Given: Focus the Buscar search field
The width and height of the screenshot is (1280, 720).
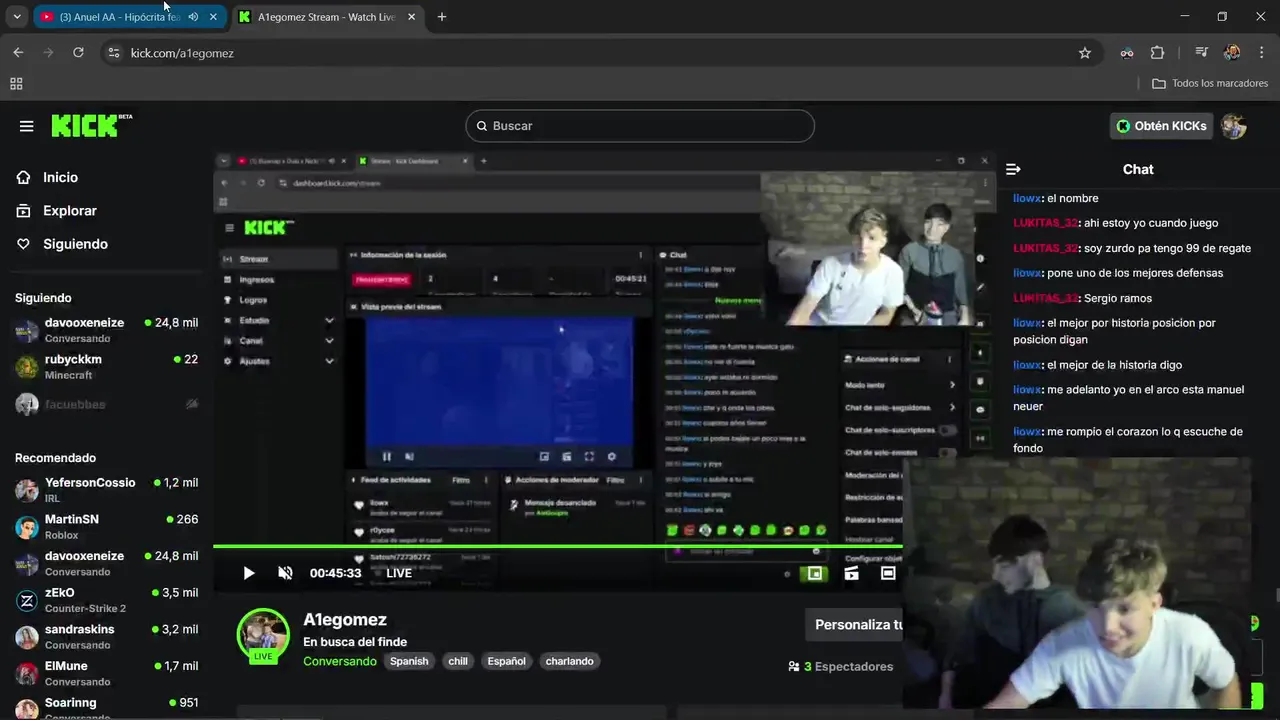Looking at the screenshot, I should coord(640,126).
